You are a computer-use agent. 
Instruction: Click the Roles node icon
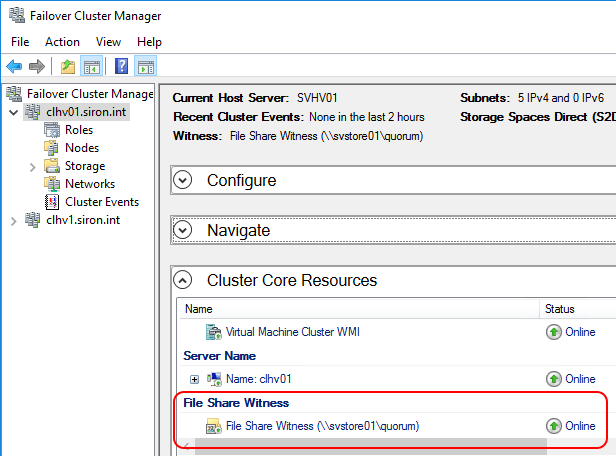[x=52, y=130]
